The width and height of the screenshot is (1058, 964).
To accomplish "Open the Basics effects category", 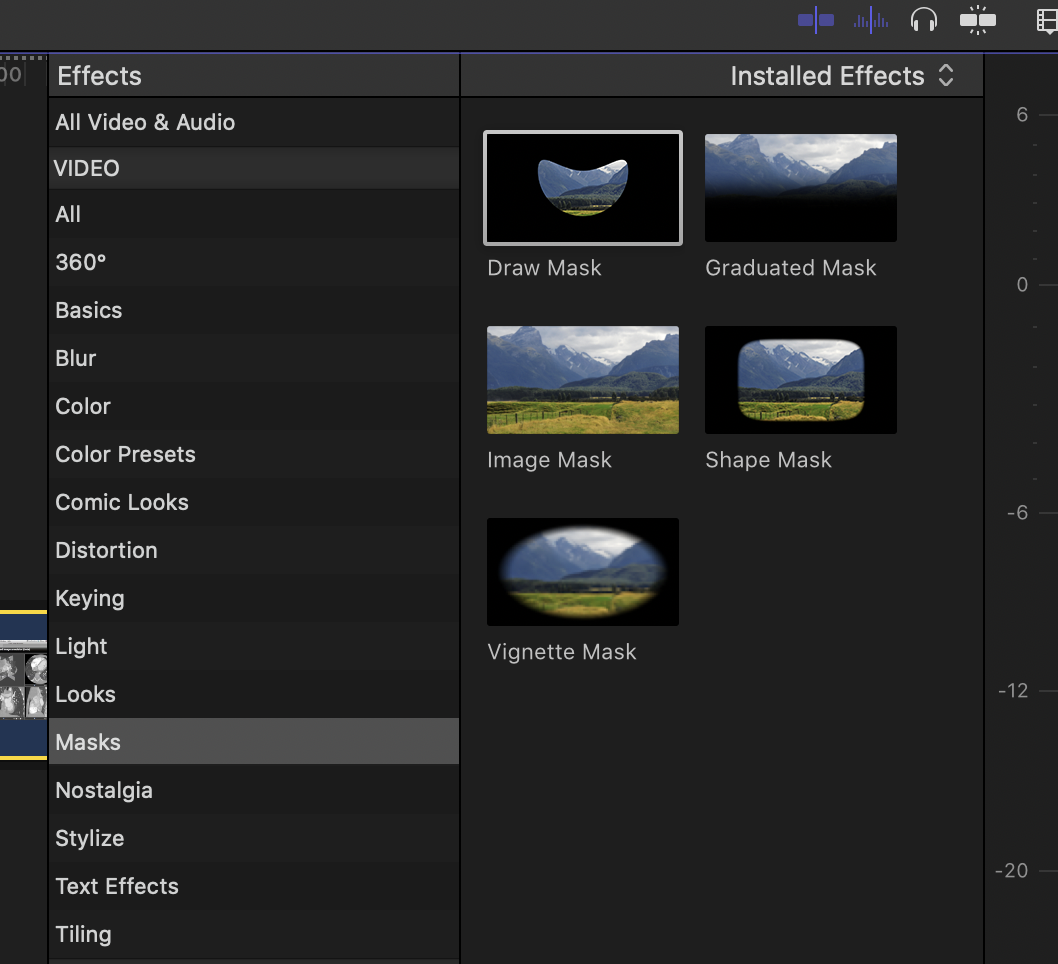I will pos(254,310).
